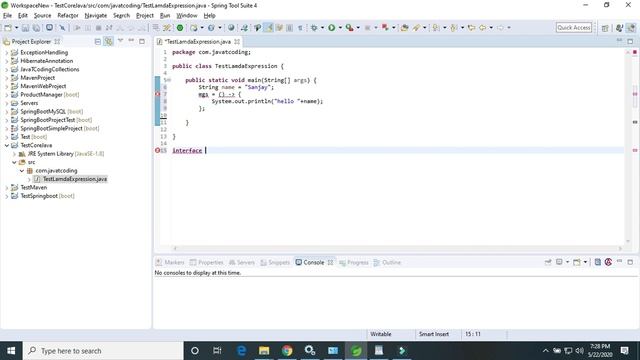Open the Run button dropdown arrow

tap(340, 28)
